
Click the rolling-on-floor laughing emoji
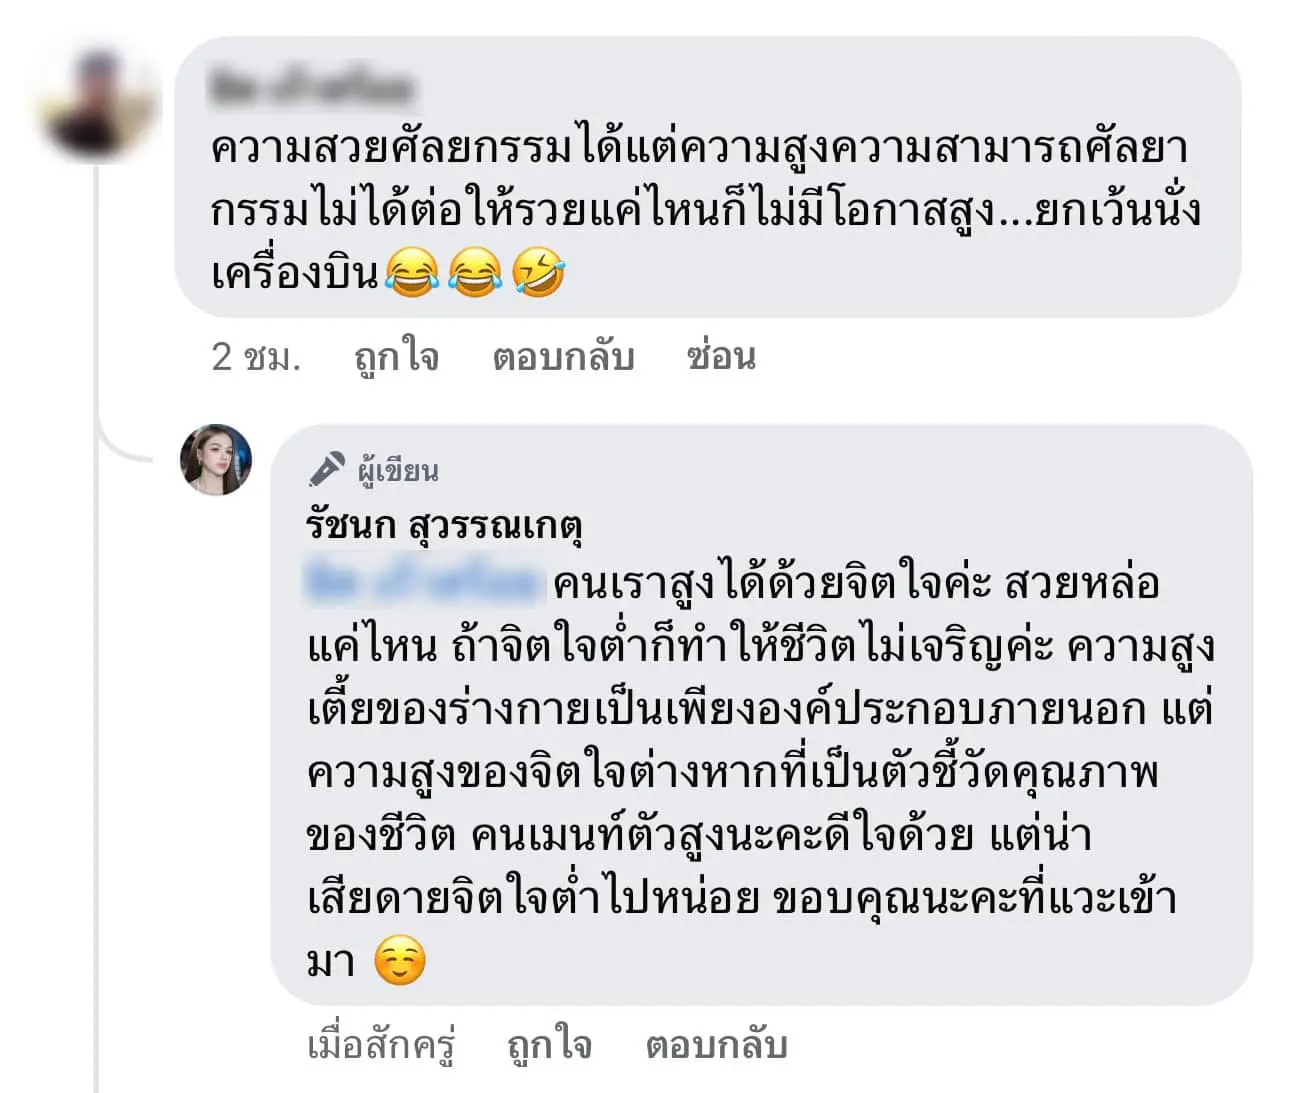tap(539, 273)
